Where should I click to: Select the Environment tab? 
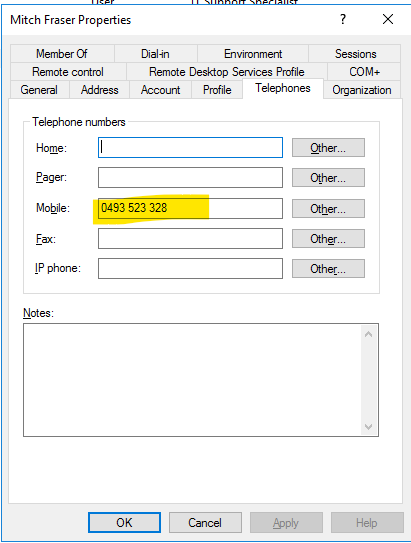[253, 54]
